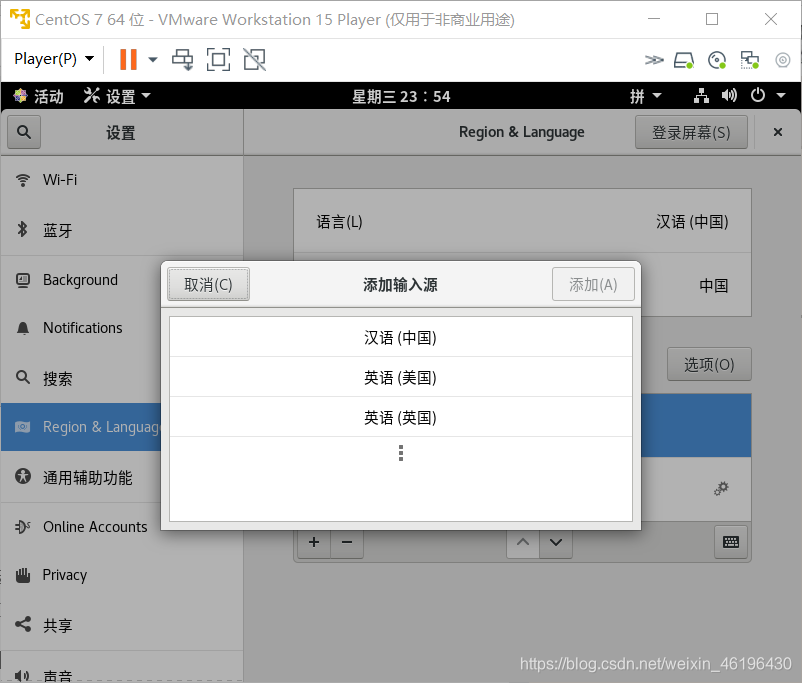
Task: Click the network status icon in GNOME top bar
Action: [x=701, y=96]
